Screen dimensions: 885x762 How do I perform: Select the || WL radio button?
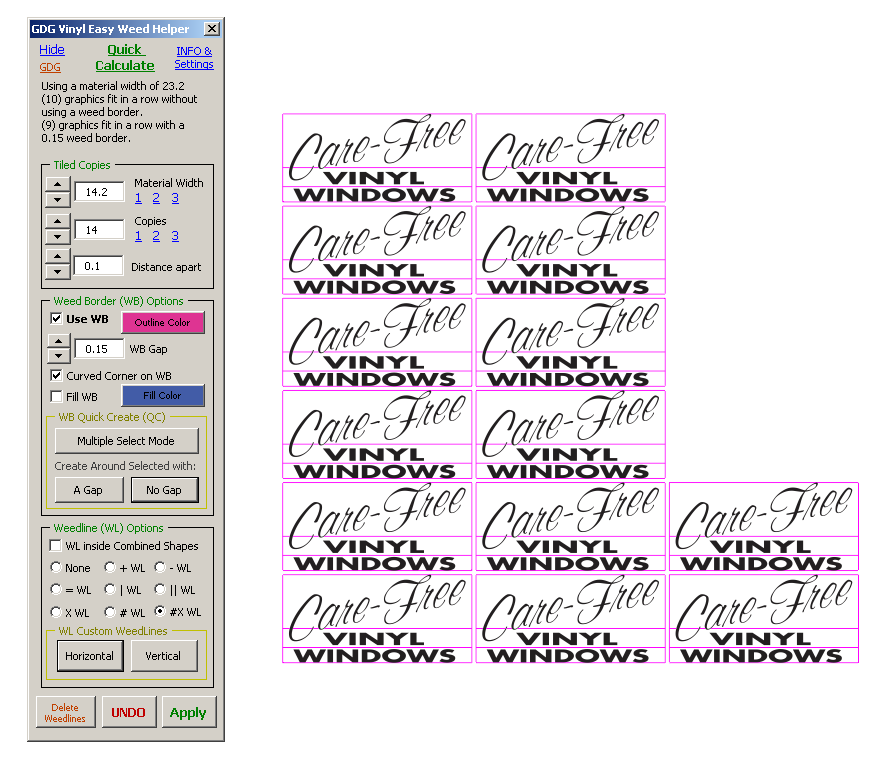pos(160,589)
